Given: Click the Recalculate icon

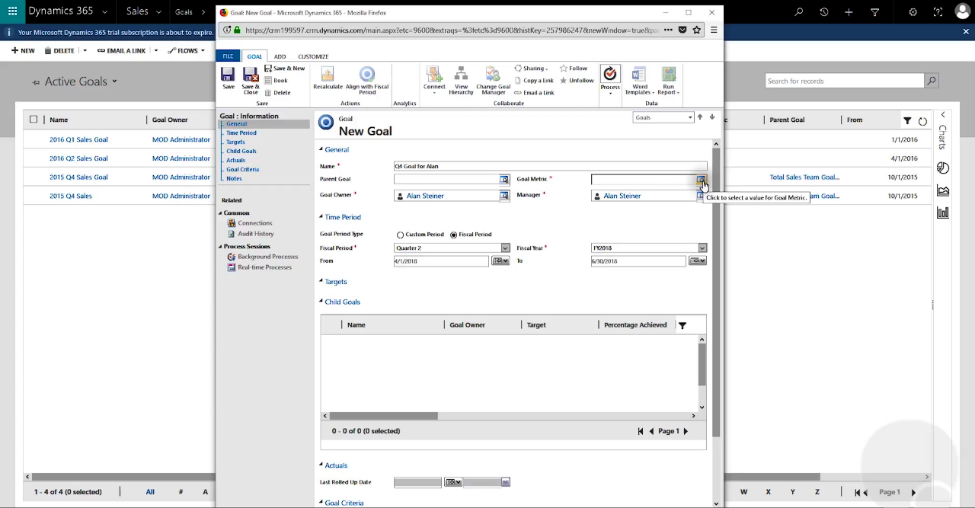Looking at the screenshot, I should point(328,74).
